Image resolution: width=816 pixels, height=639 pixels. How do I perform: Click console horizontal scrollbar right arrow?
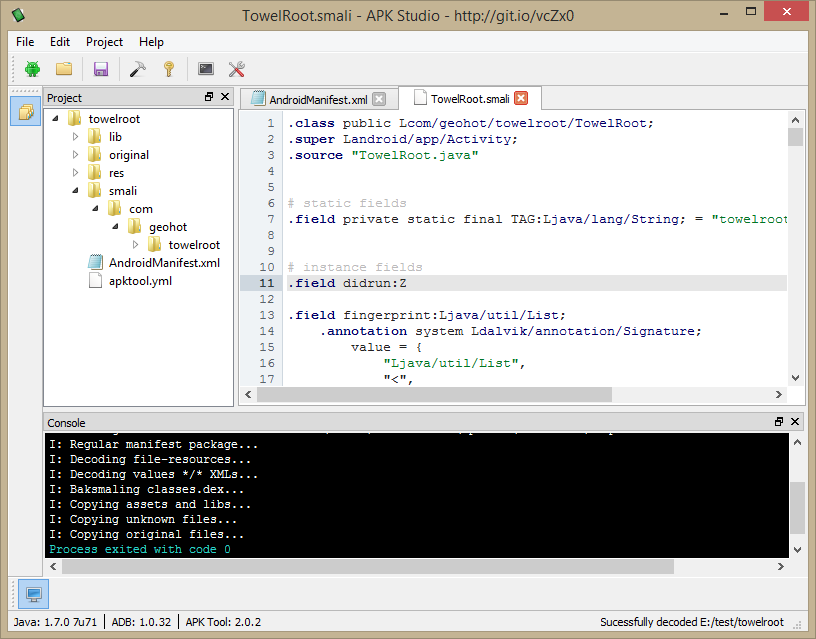tap(781, 566)
